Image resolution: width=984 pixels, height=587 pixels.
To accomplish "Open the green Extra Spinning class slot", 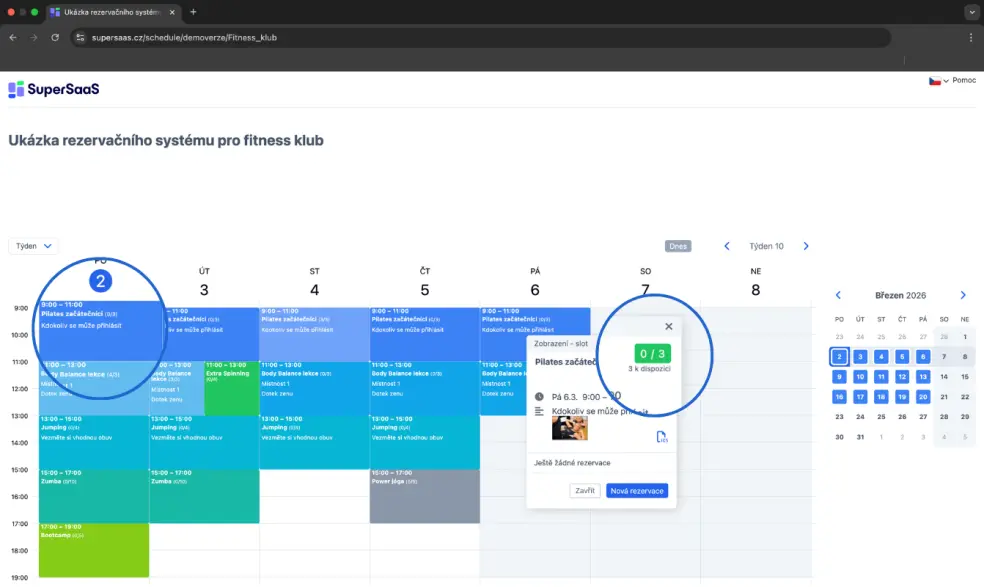I will (x=231, y=388).
